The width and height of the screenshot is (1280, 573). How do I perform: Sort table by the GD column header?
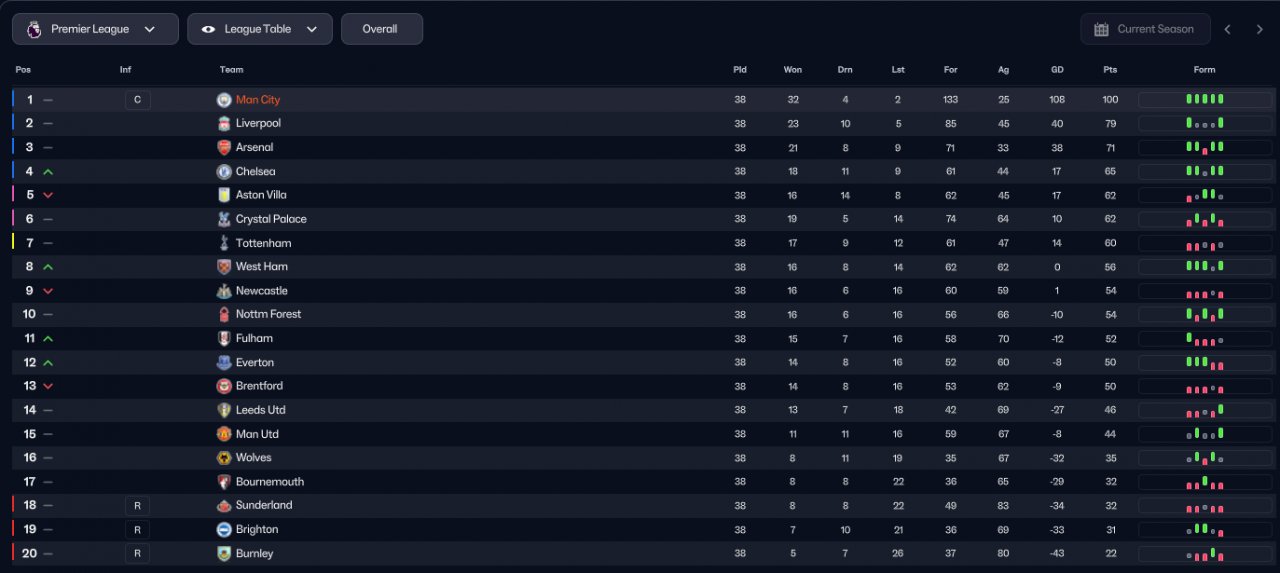coord(1057,70)
